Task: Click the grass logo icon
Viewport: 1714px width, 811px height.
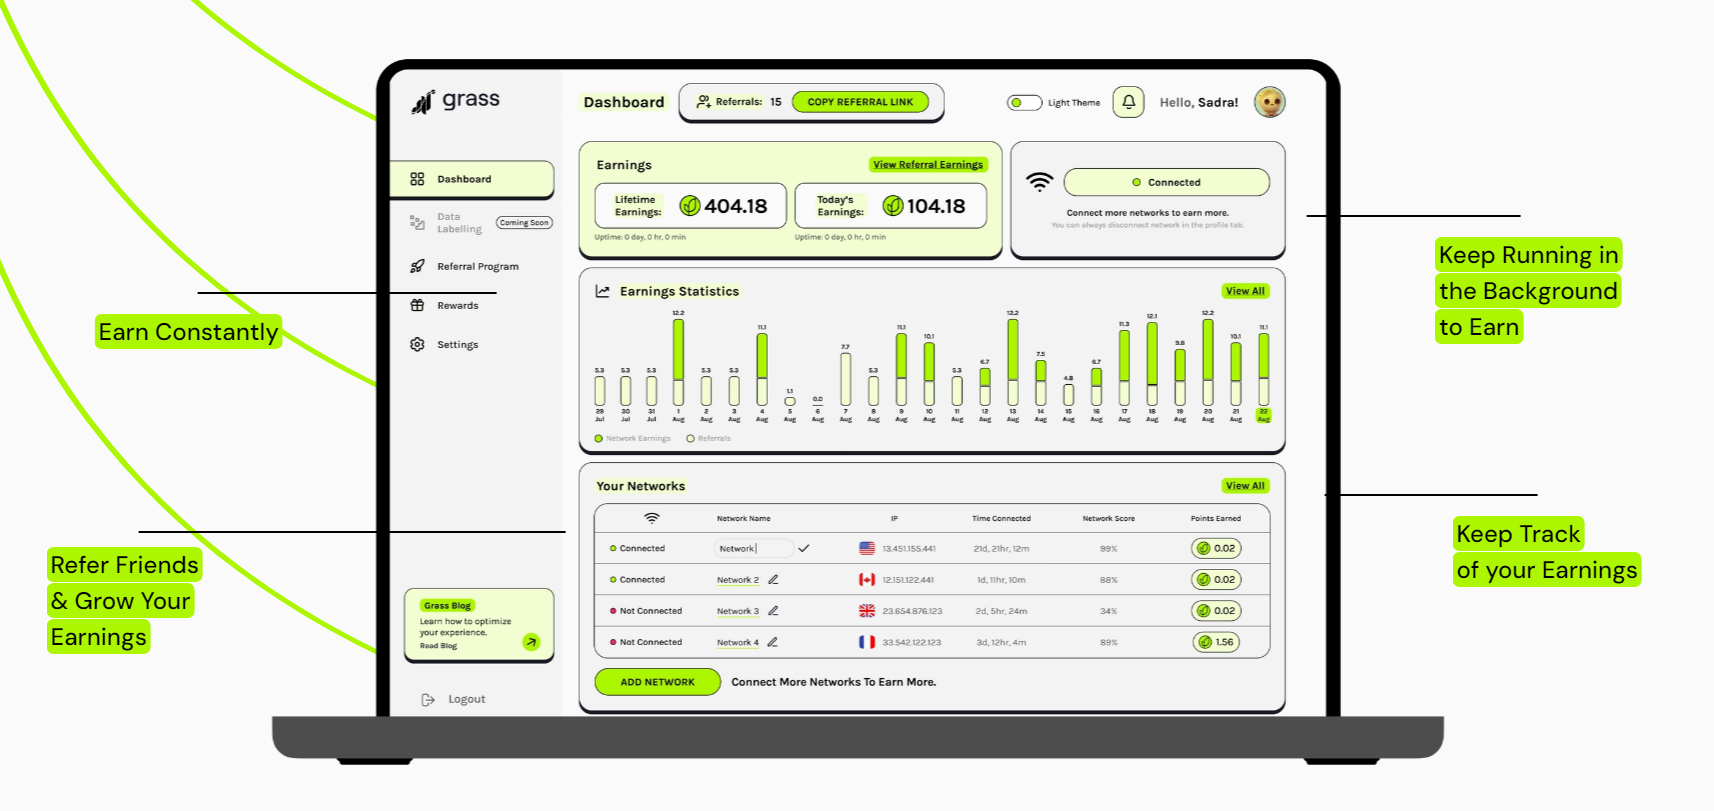Action: 423,101
